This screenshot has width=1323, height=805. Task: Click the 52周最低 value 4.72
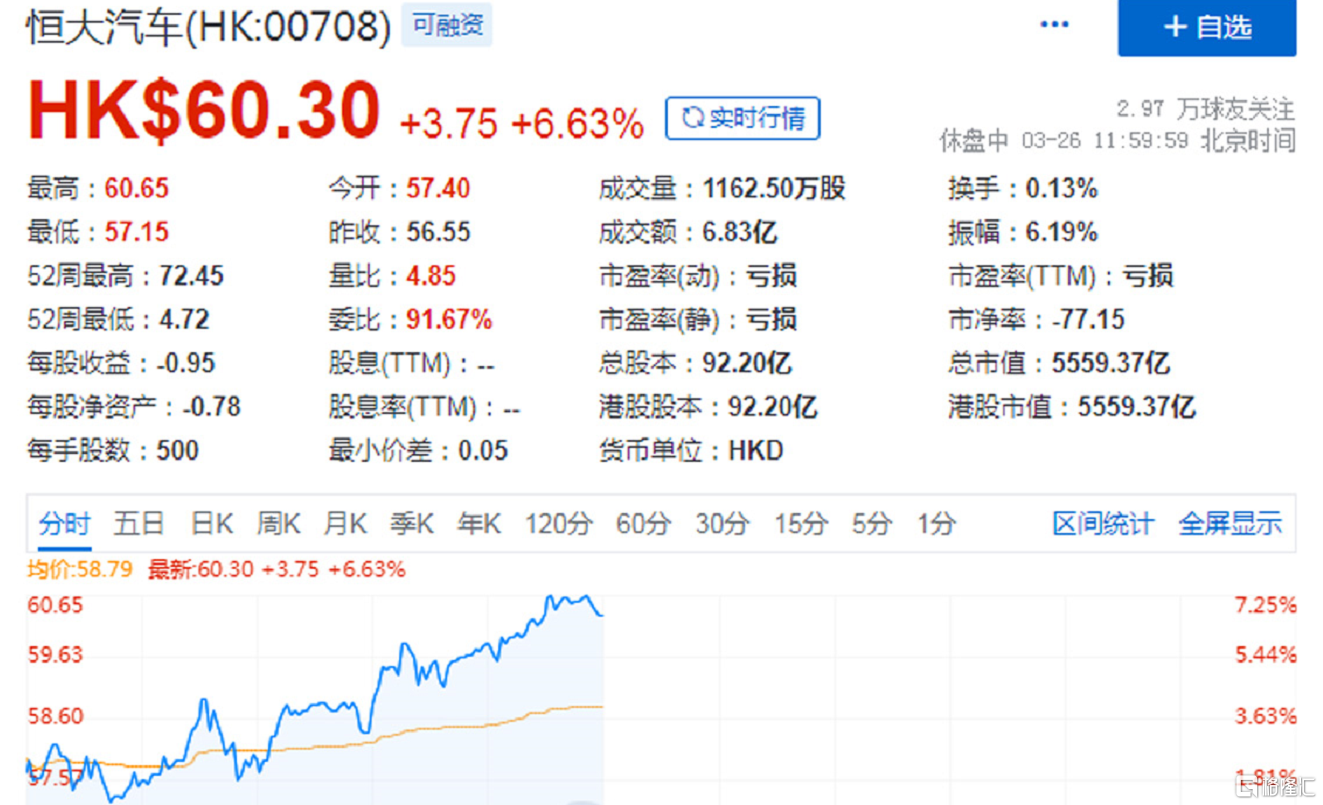point(184,320)
